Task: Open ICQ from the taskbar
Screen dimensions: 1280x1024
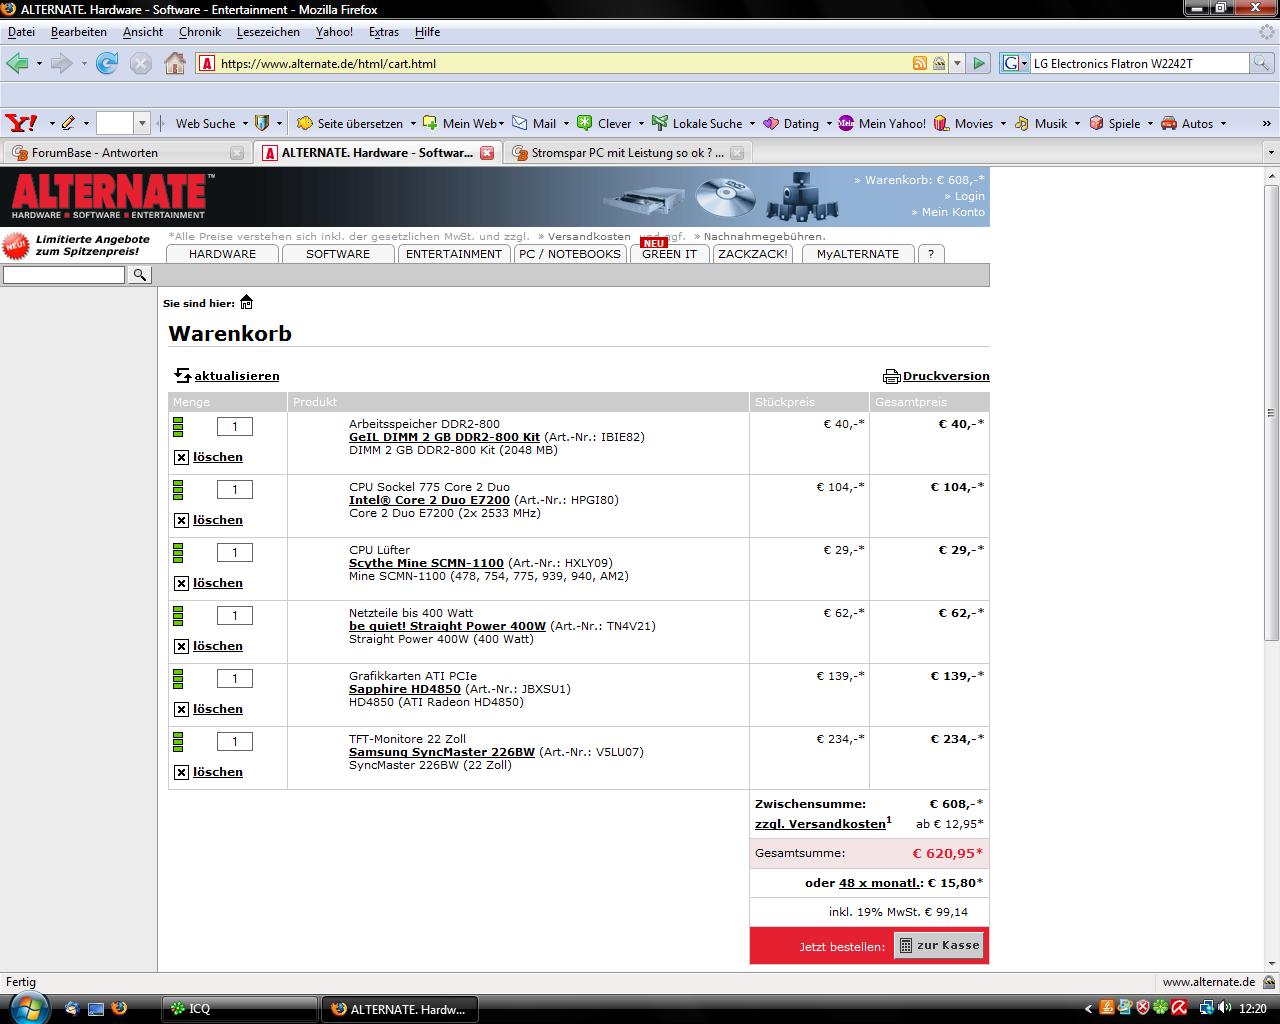Action: click(x=240, y=1008)
